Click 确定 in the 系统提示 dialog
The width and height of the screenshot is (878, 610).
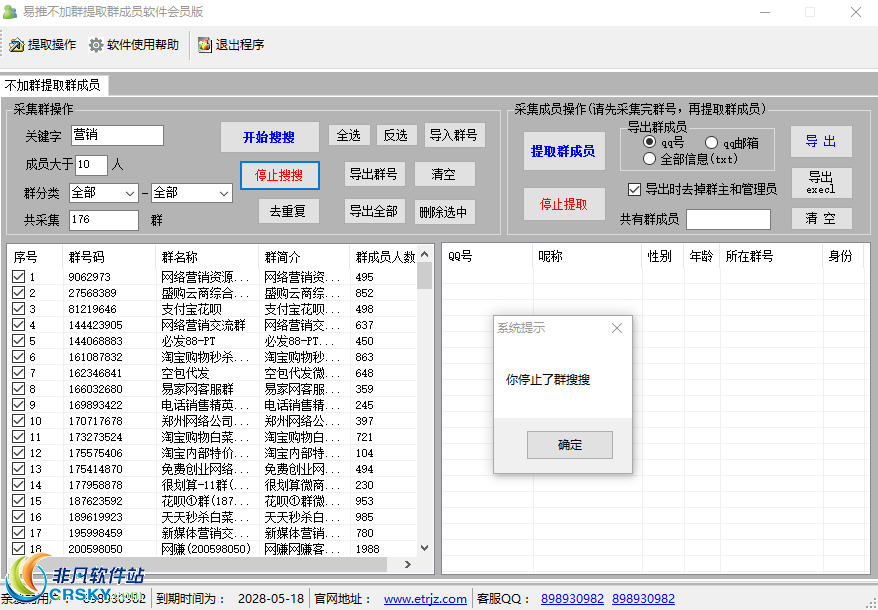569,445
